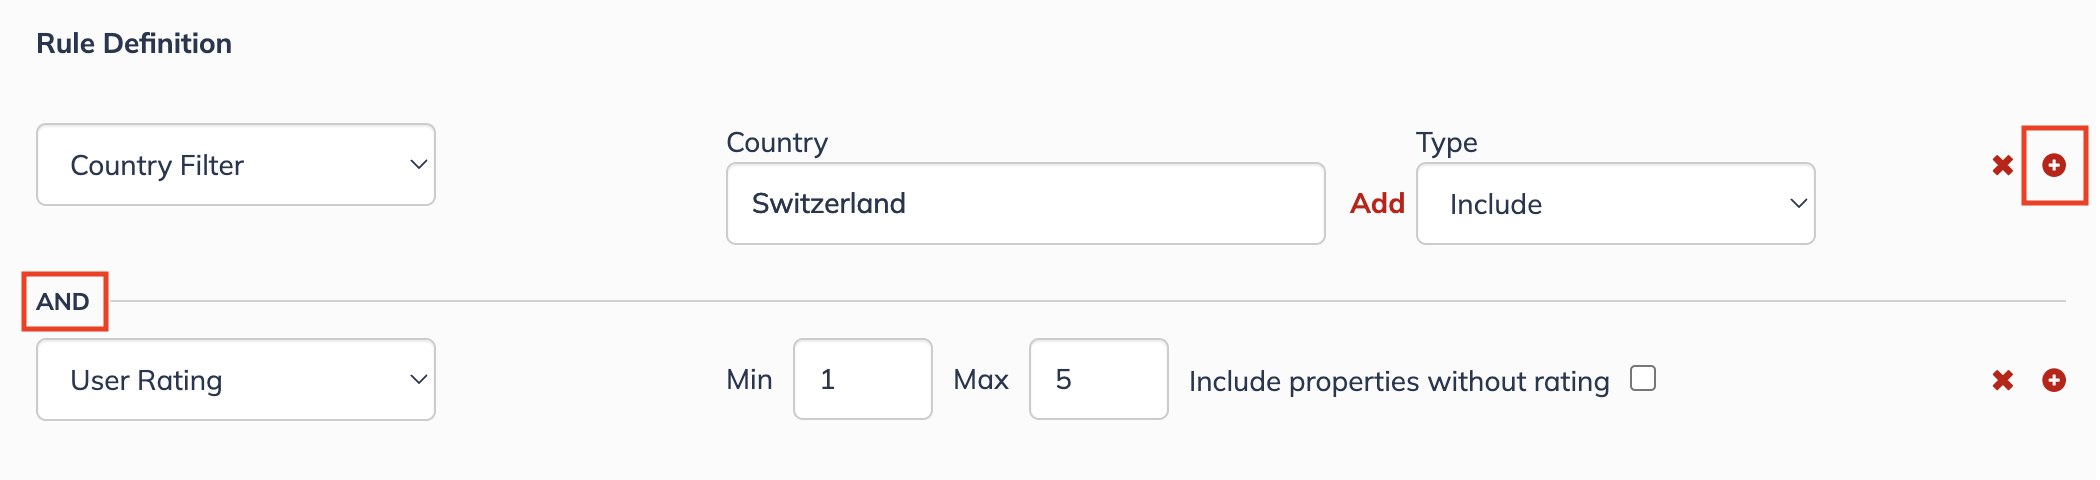Open the Country Filter rule type dropdown
Screen dimensions: 2100x480
(236, 165)
